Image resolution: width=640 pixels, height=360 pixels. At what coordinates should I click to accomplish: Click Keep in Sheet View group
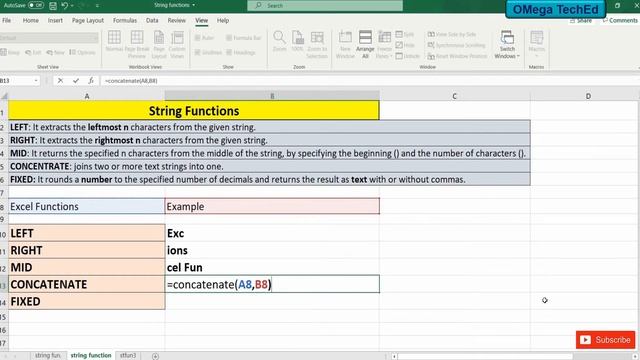click(11, 52)
